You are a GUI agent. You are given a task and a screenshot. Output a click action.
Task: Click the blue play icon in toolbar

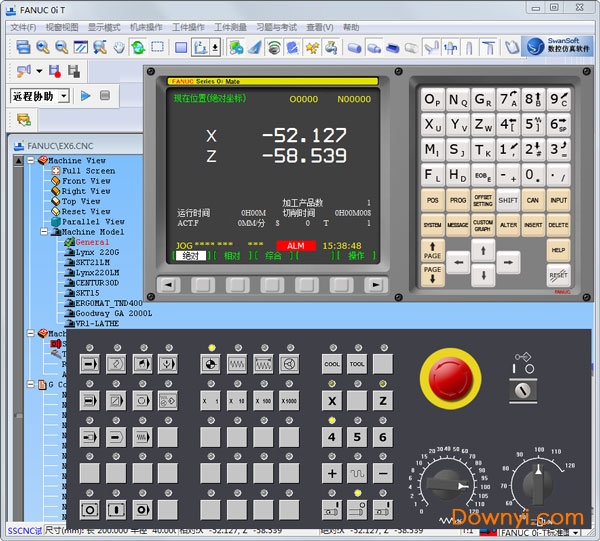point(86,96)
